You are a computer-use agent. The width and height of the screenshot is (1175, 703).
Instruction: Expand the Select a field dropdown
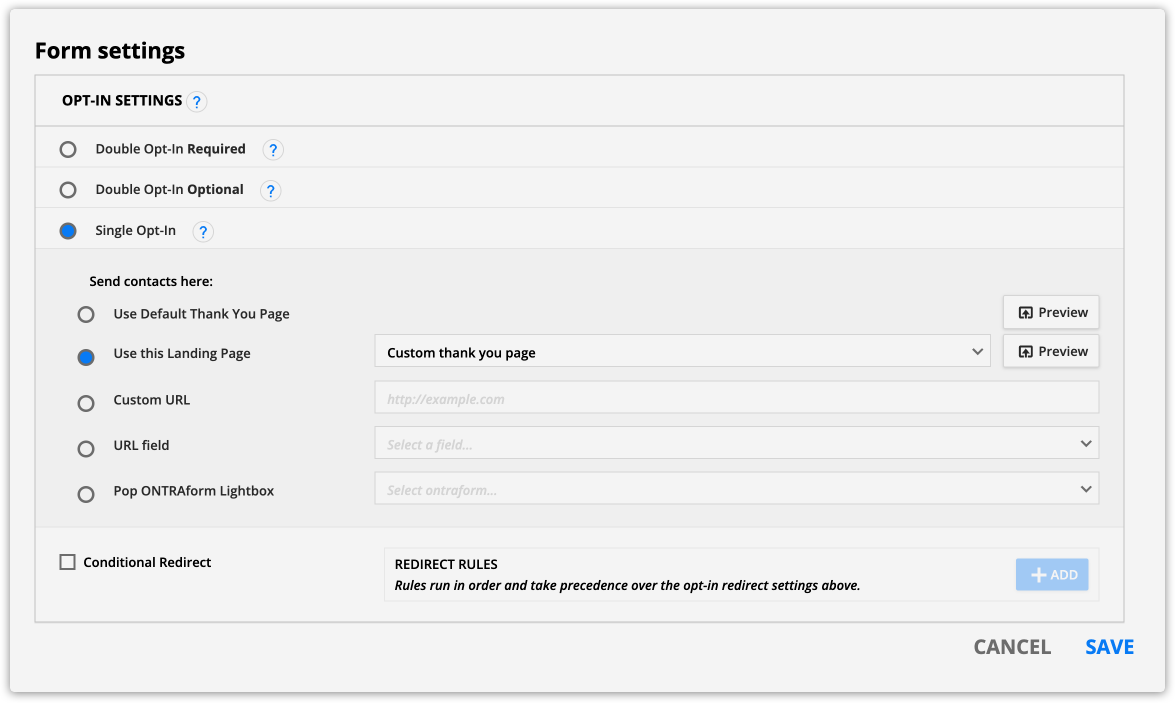pos(736,443)
